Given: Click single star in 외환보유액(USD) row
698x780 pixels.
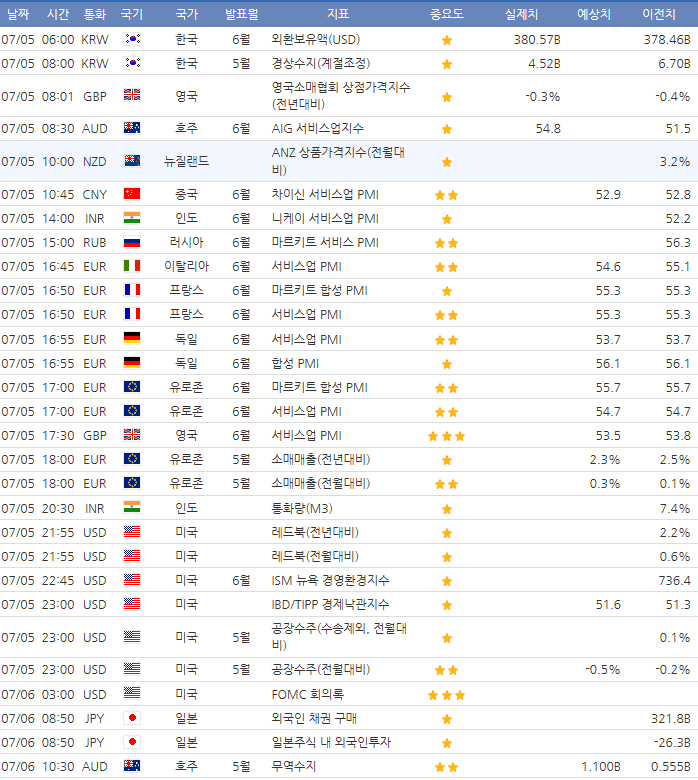Looking at the screenshot, I should tap(447, 40).
